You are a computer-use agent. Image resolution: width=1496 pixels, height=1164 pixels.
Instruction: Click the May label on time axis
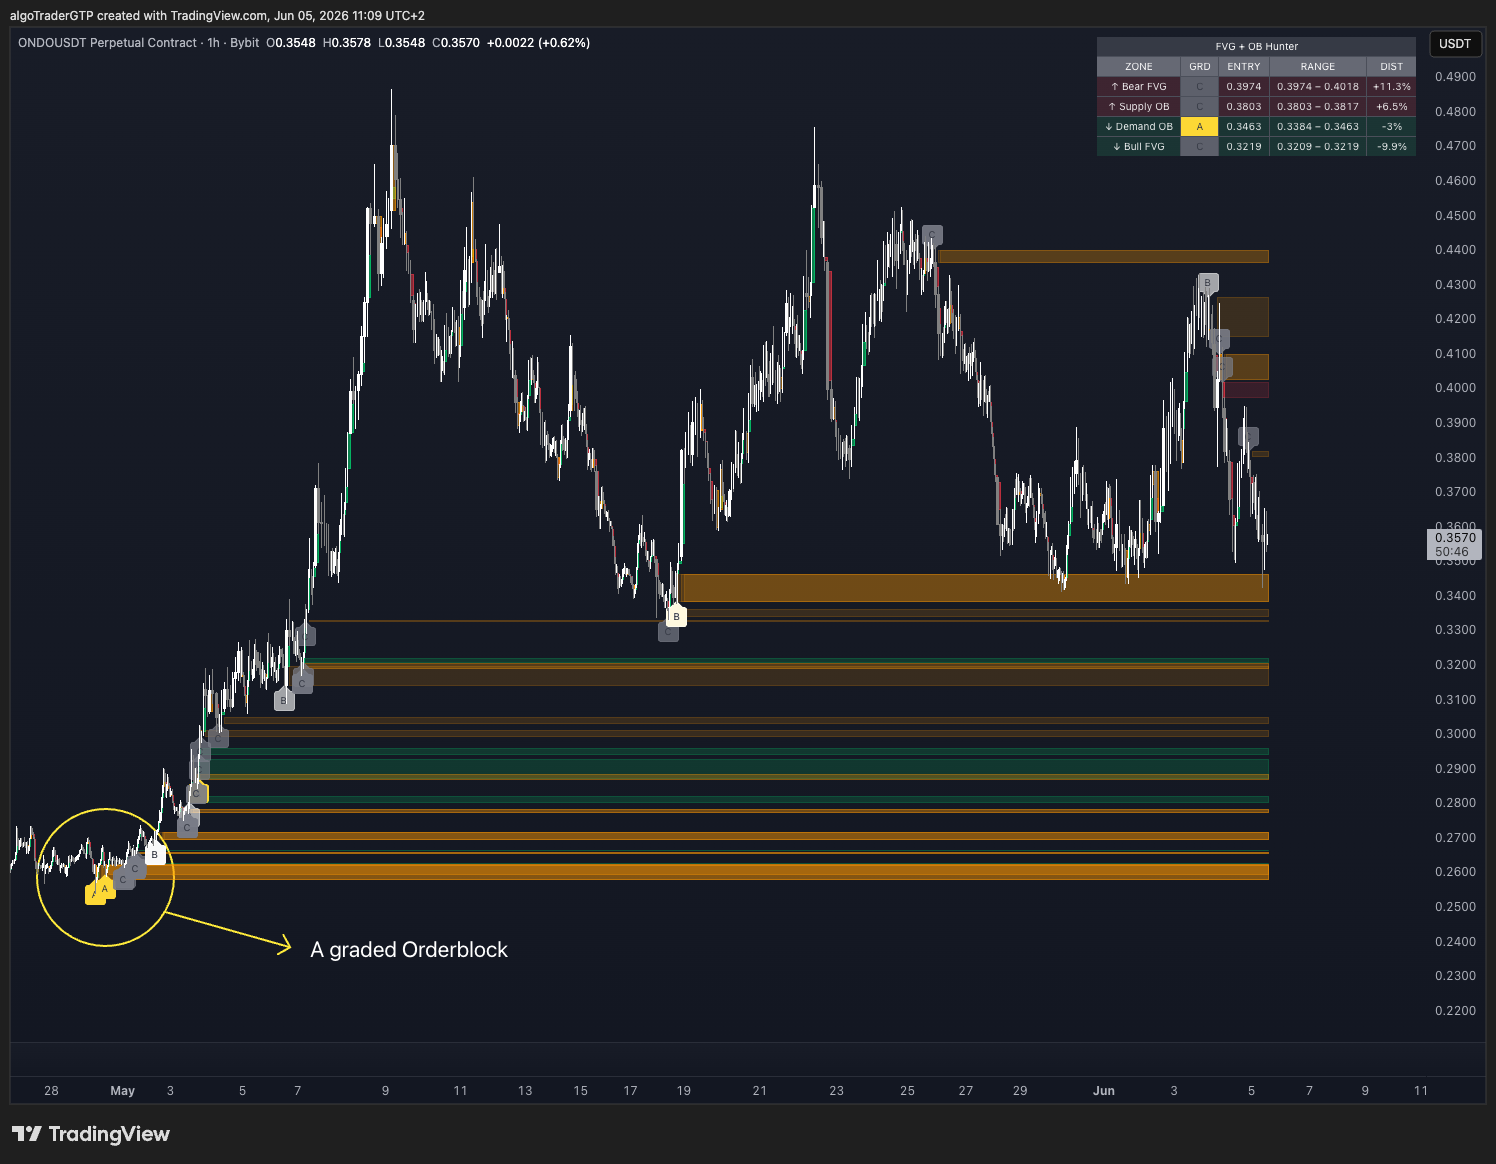point(122,1091)
